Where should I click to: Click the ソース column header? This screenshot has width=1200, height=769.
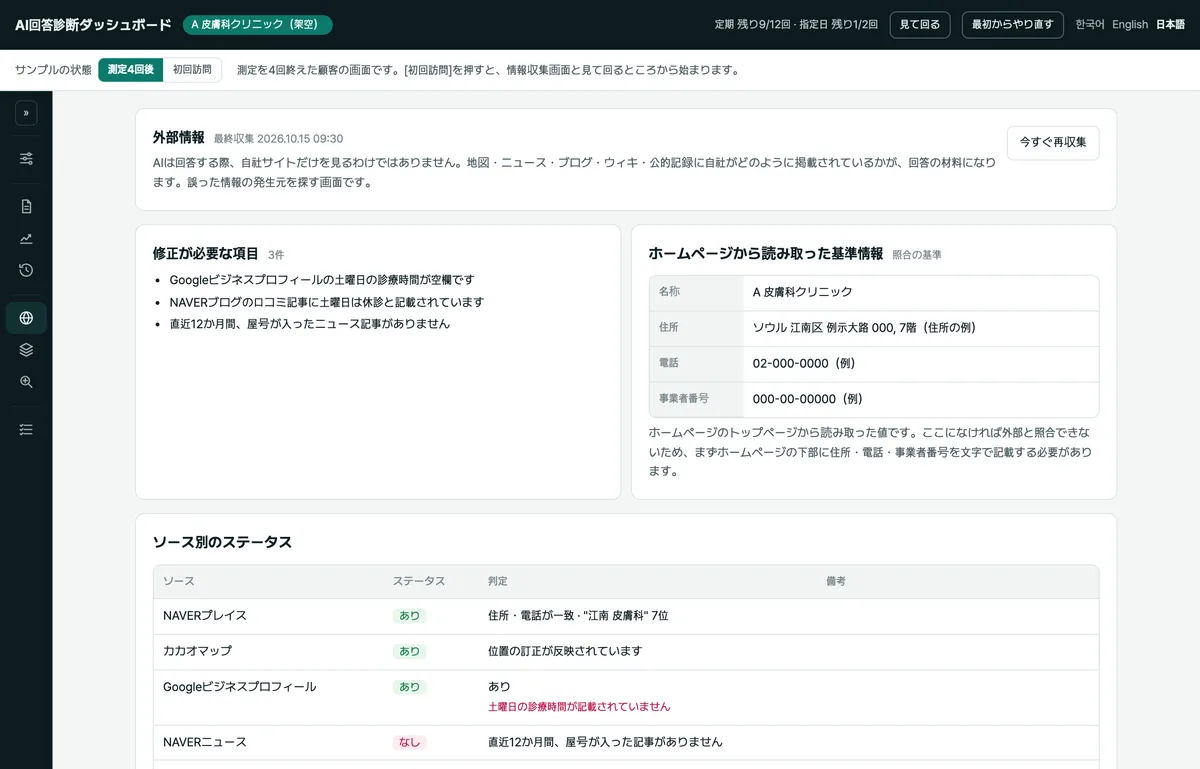(179, 581)
